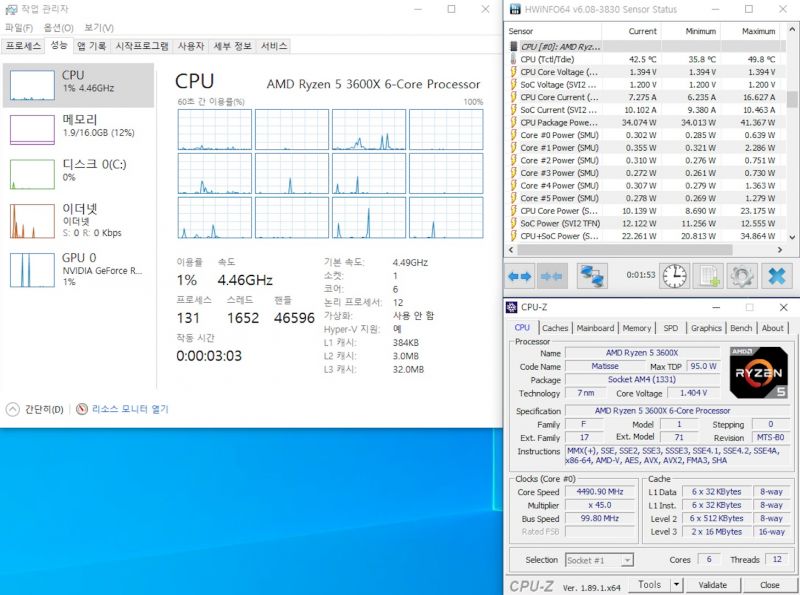Switch to 서비스 tab
The width and height of the screenshot is (800, 595).
pos(274,46)
